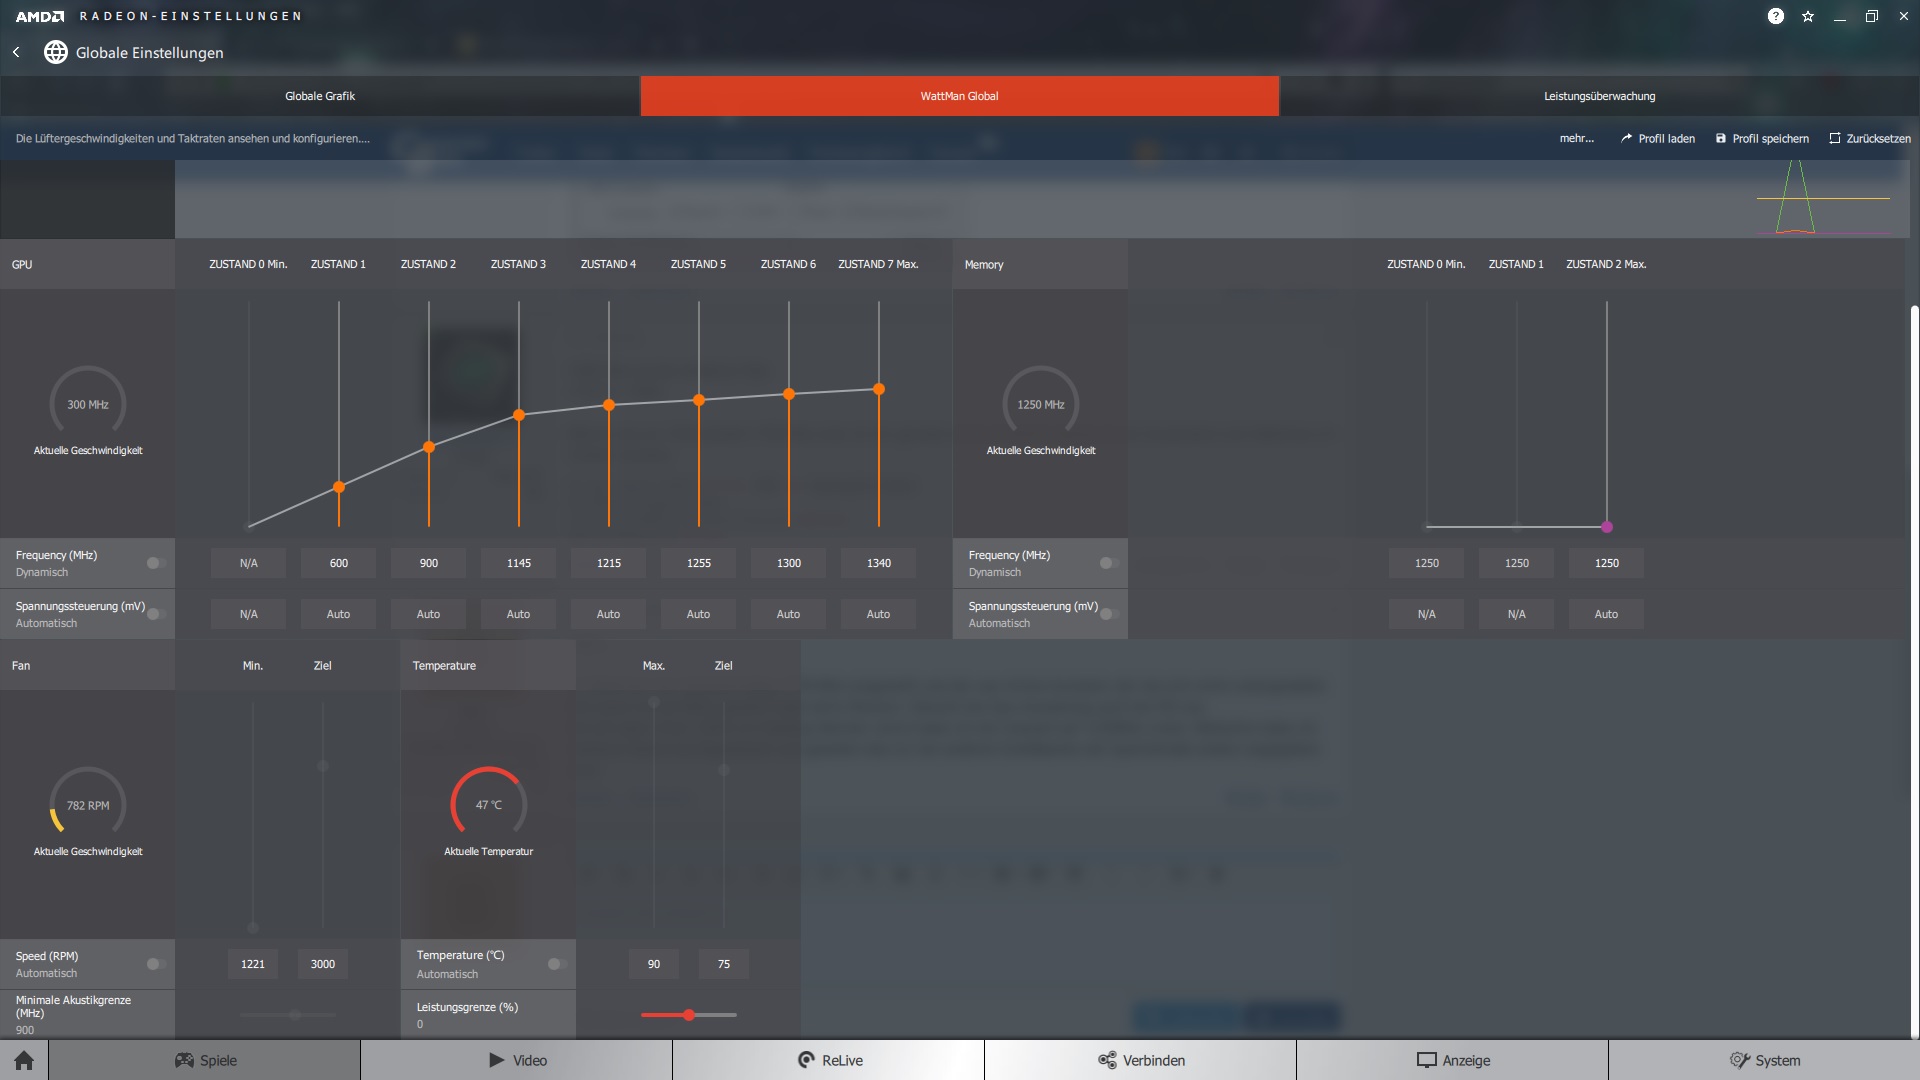Click the Zustand 7 frequency field 1340

[878, 563]
